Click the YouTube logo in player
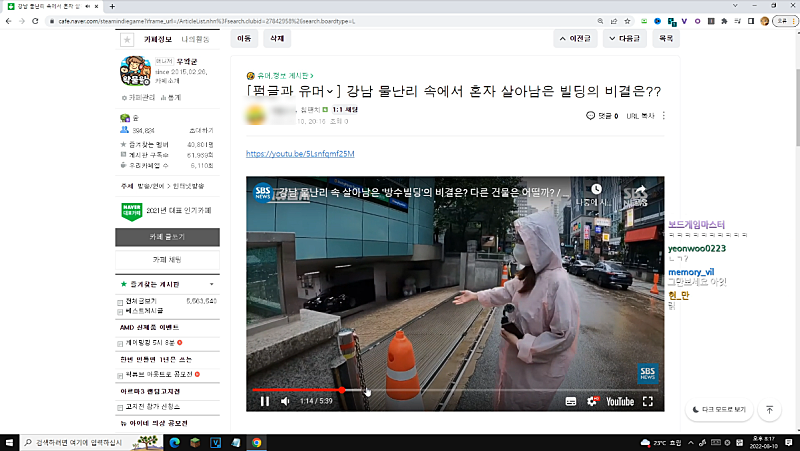 [619, 401]
